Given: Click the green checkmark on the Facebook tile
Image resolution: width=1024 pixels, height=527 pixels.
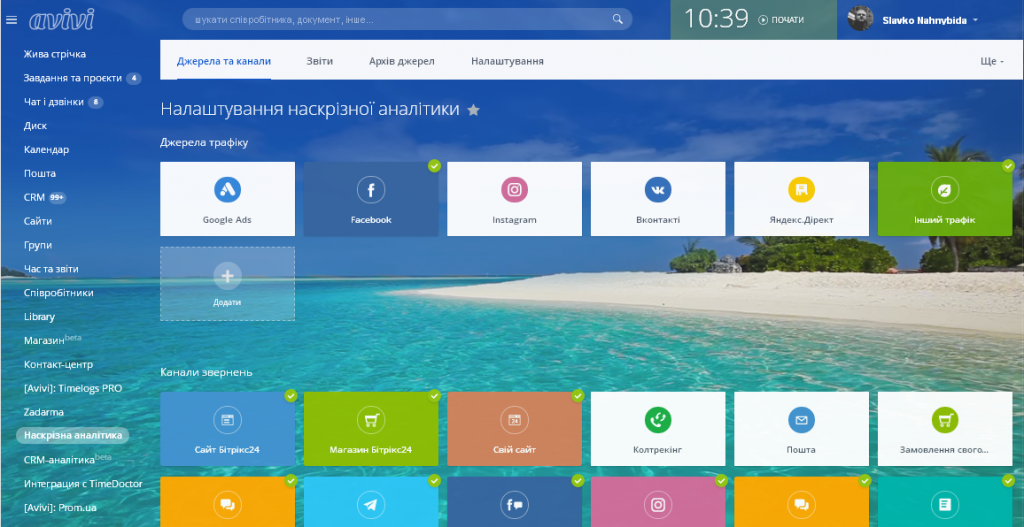Looking at the screenshot, I should point(434,166).
